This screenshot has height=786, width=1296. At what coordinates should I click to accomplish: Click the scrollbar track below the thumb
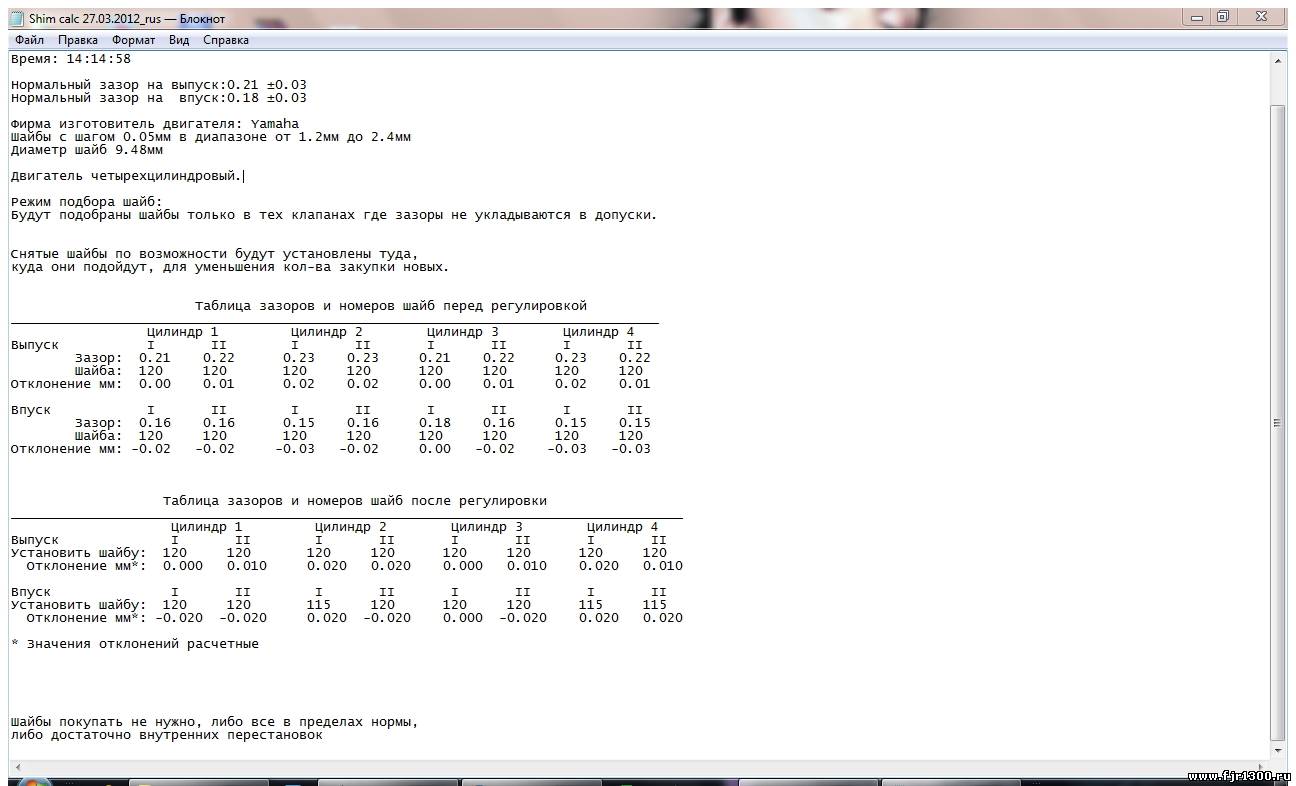1278,744
